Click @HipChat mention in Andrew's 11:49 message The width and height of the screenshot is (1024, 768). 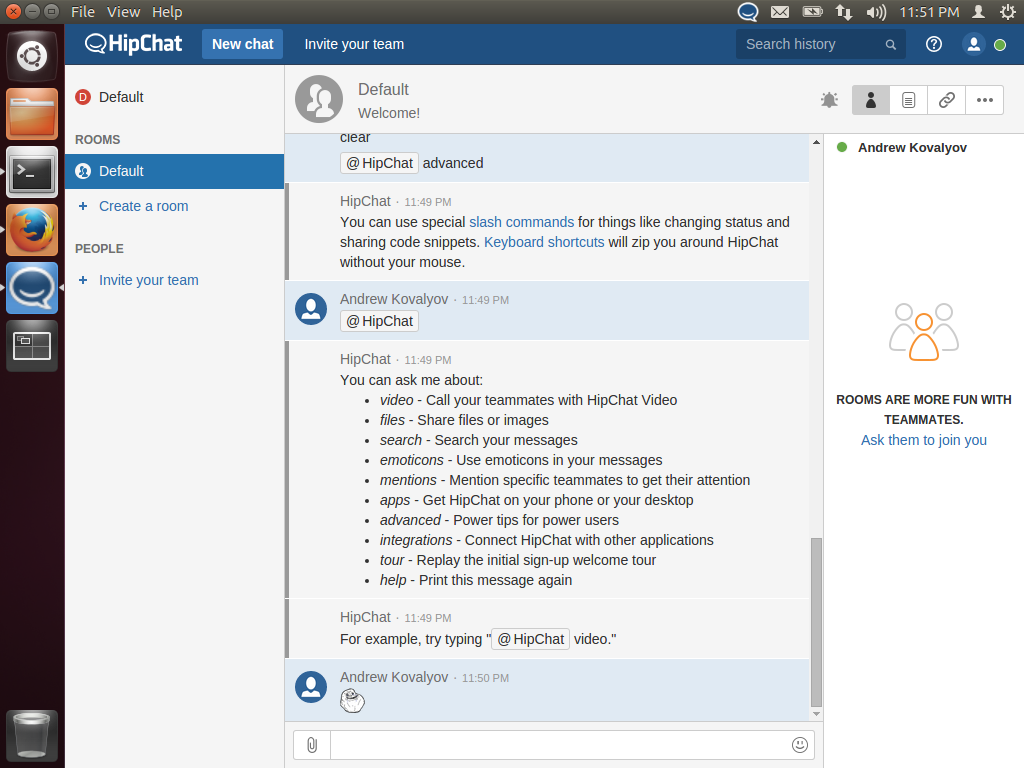coord(379,321)
